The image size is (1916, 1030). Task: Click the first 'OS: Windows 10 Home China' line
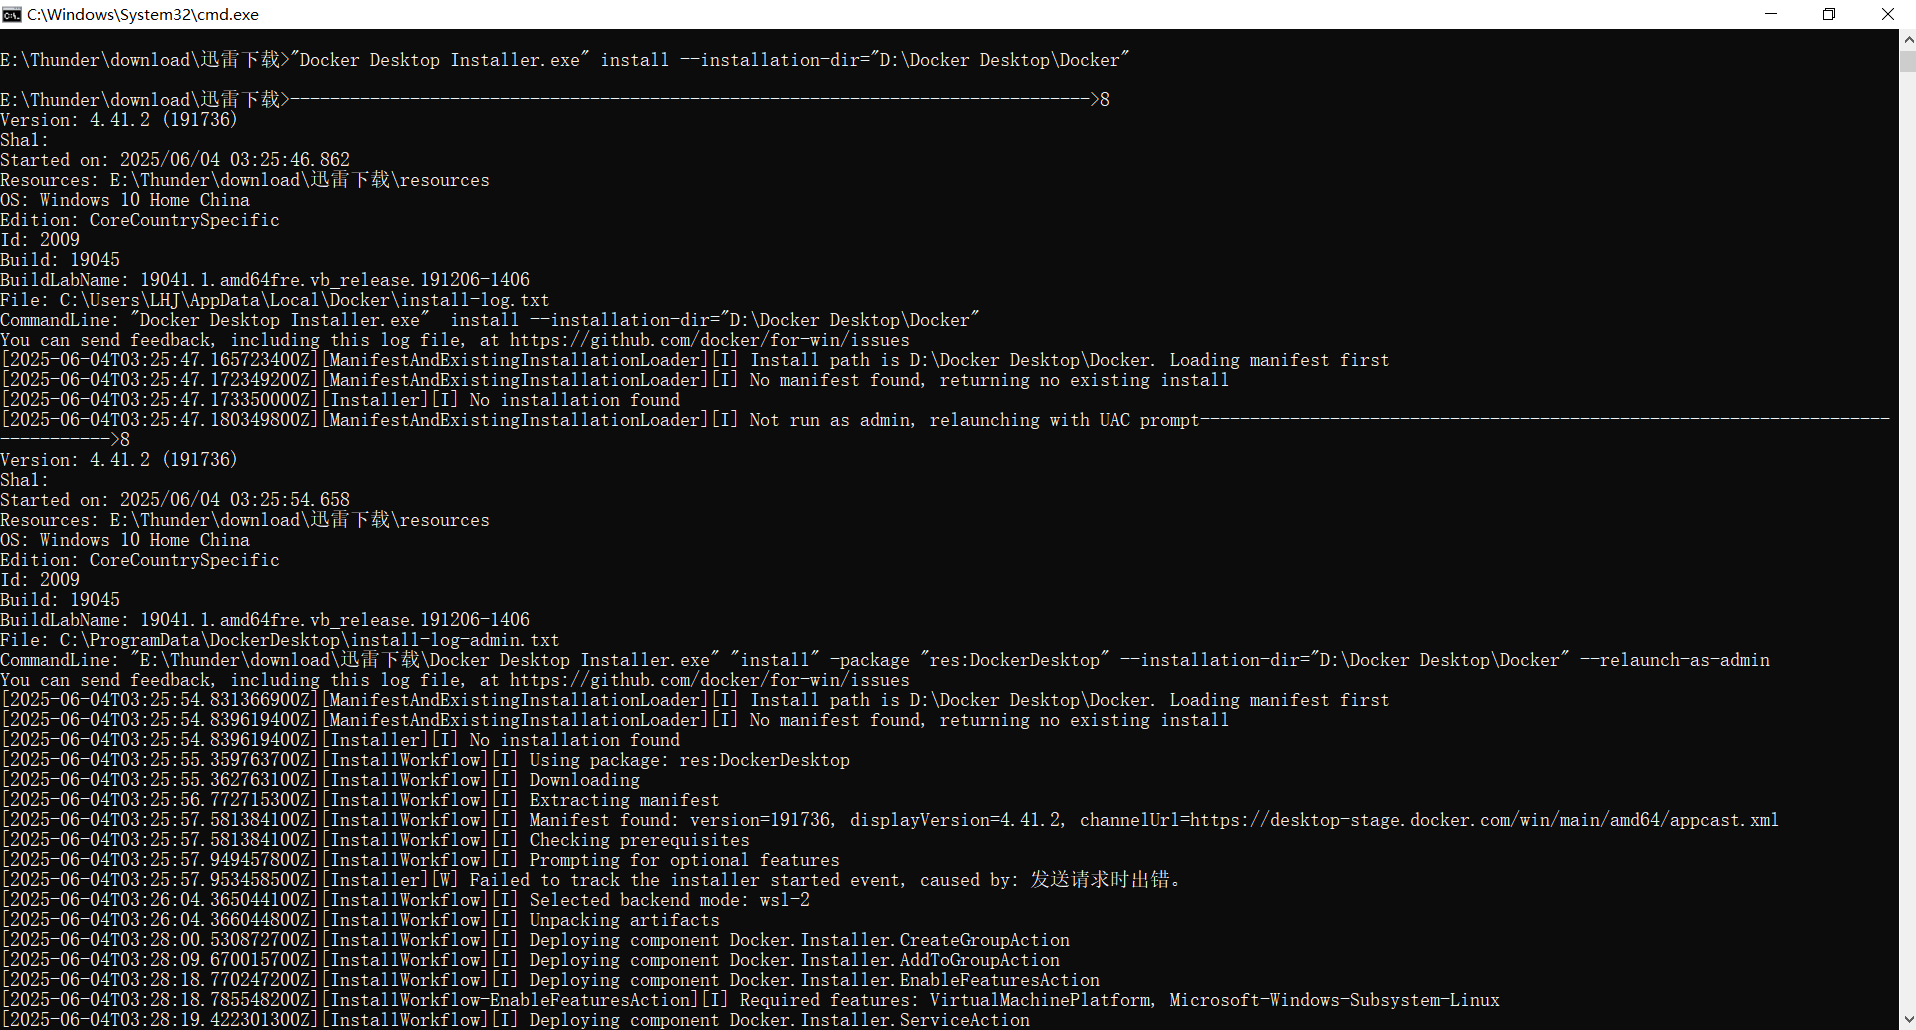[x=125, y=200]
